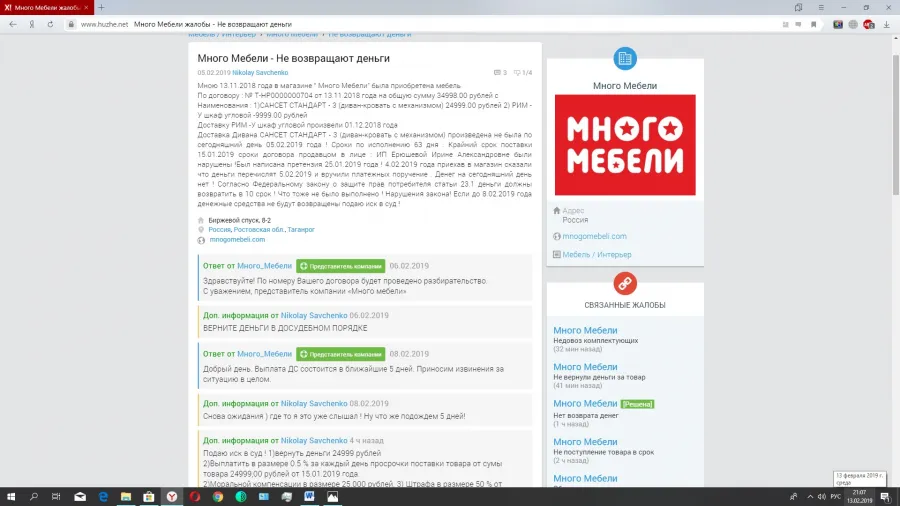Click the comments count icon showing 3
Viewport: 900px width, 506px height.
click(500, 72)
